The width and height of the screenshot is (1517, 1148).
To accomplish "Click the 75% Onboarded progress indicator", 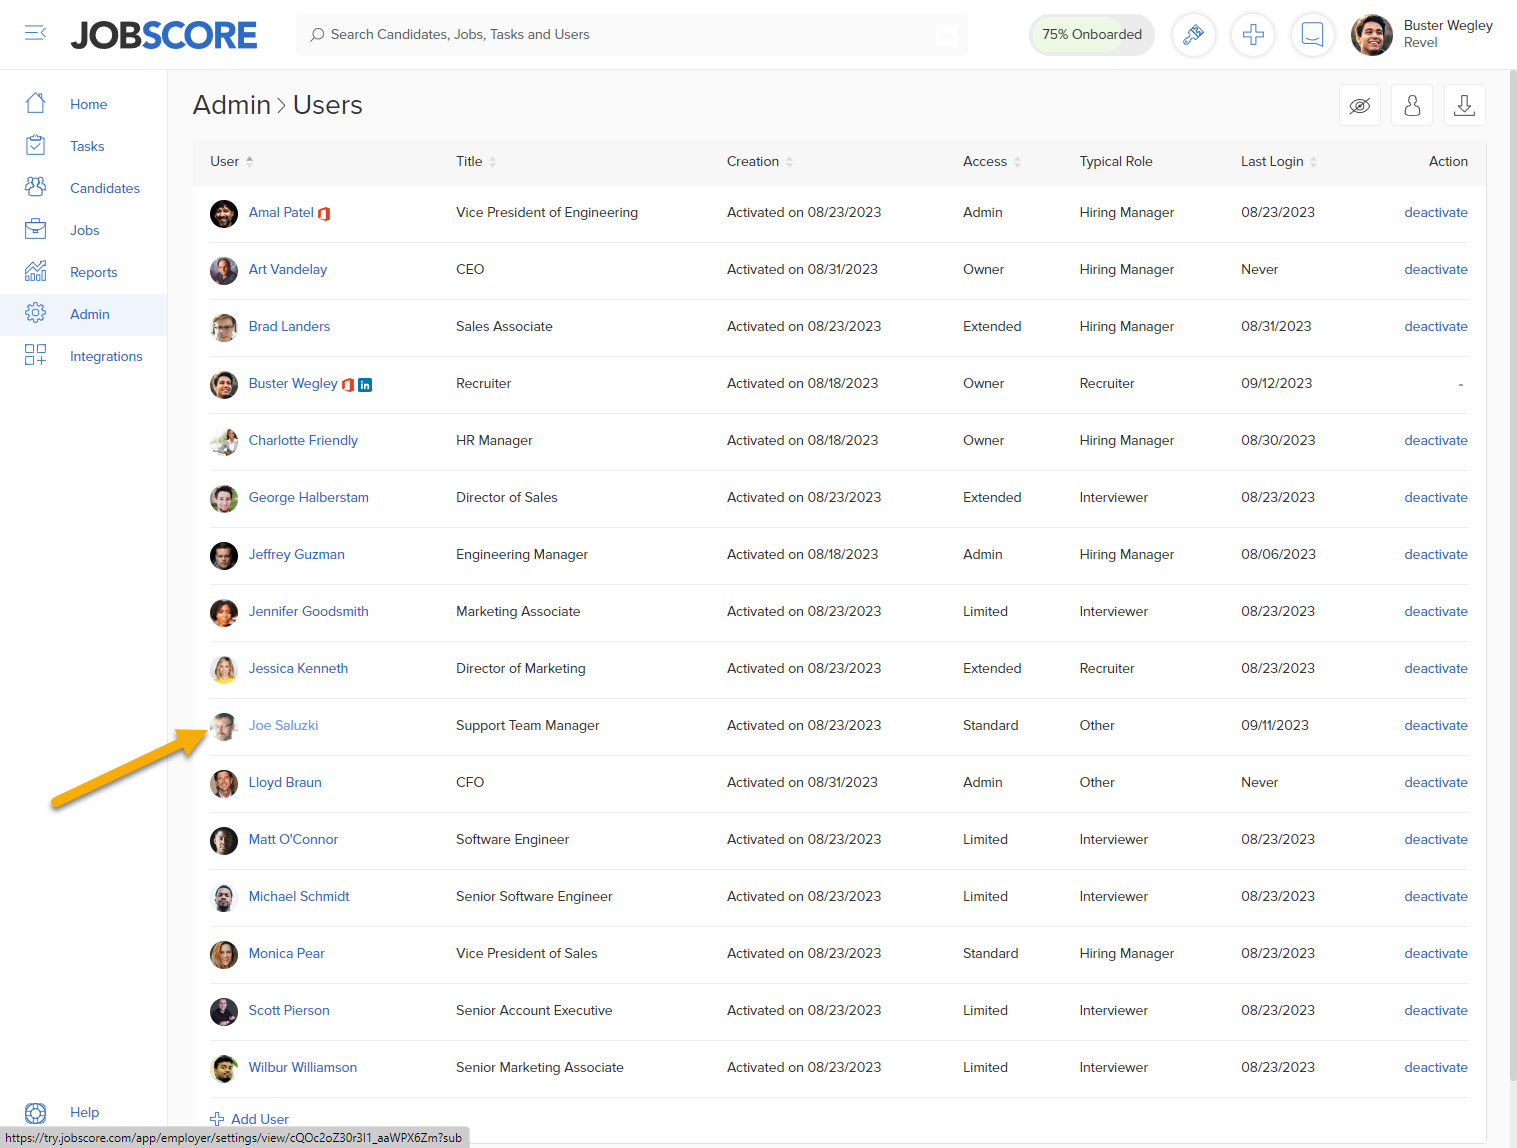I will (1092, 34).
